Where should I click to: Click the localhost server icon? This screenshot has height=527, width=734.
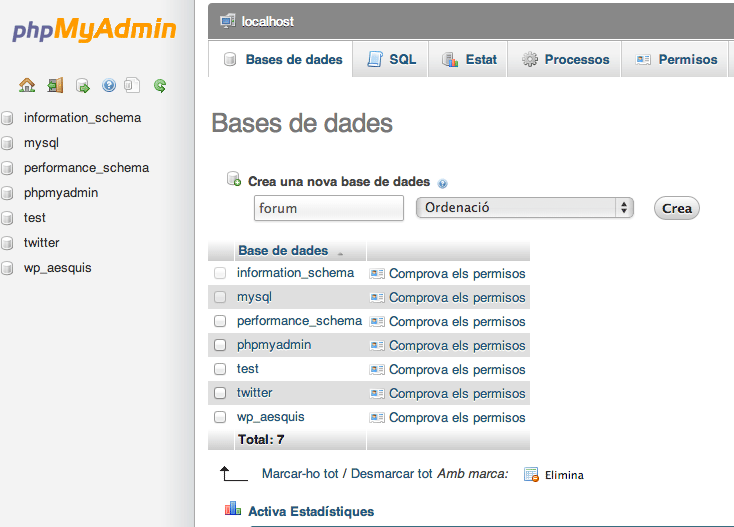[x=228, y=21]
